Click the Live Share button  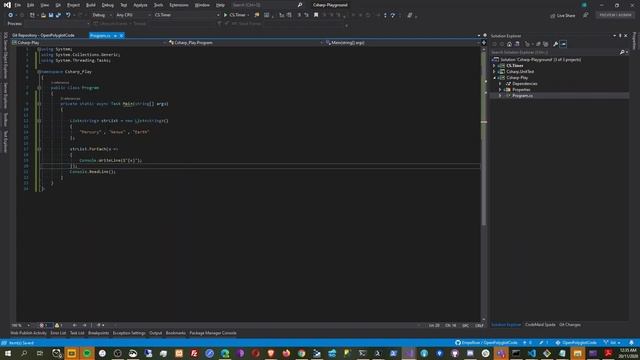tap(562, 16)
